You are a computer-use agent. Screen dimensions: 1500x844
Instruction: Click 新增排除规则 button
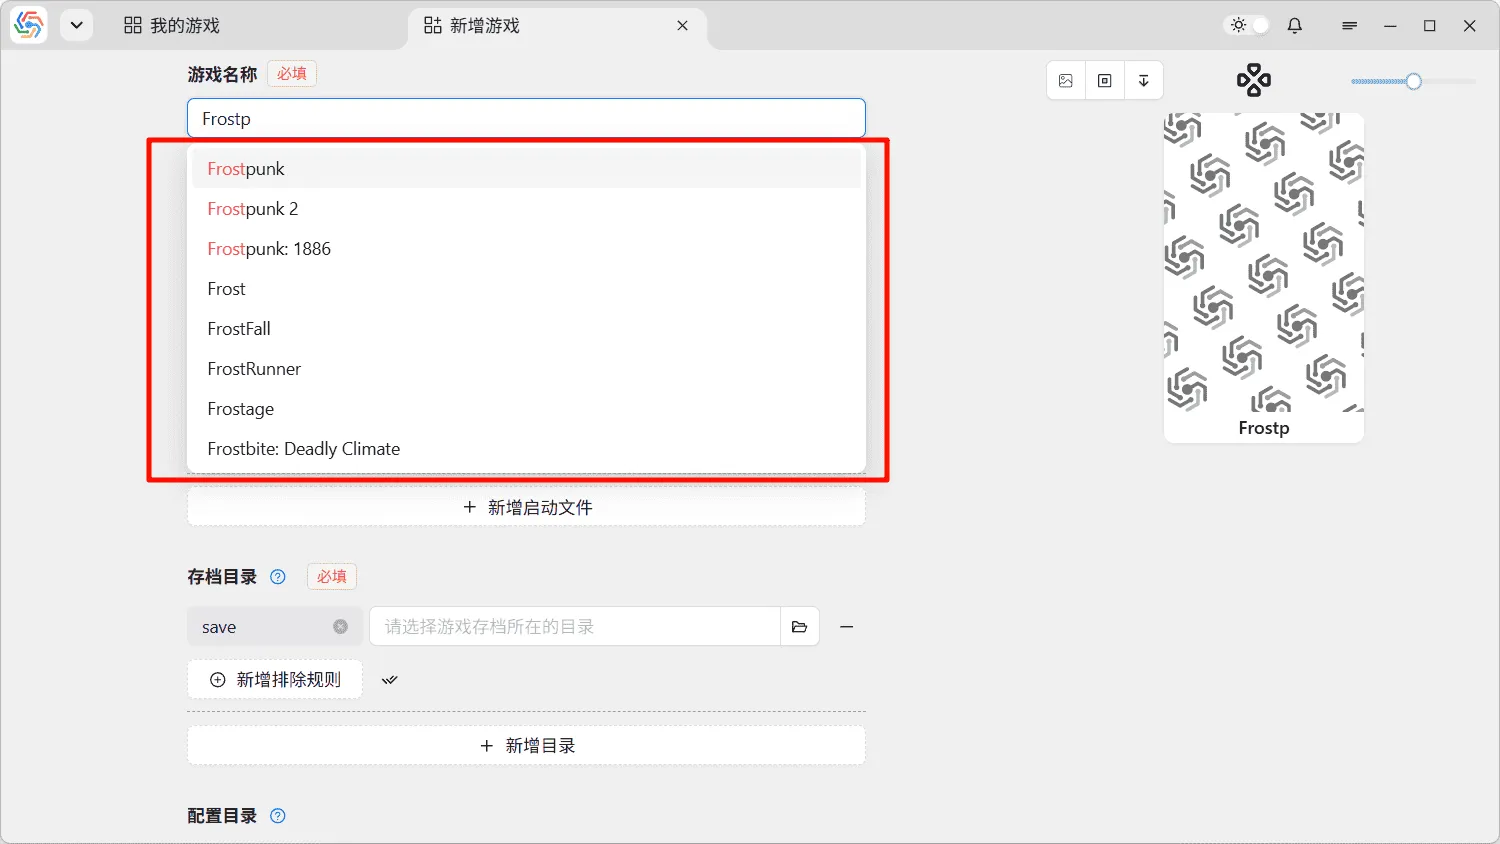point(275,680)
